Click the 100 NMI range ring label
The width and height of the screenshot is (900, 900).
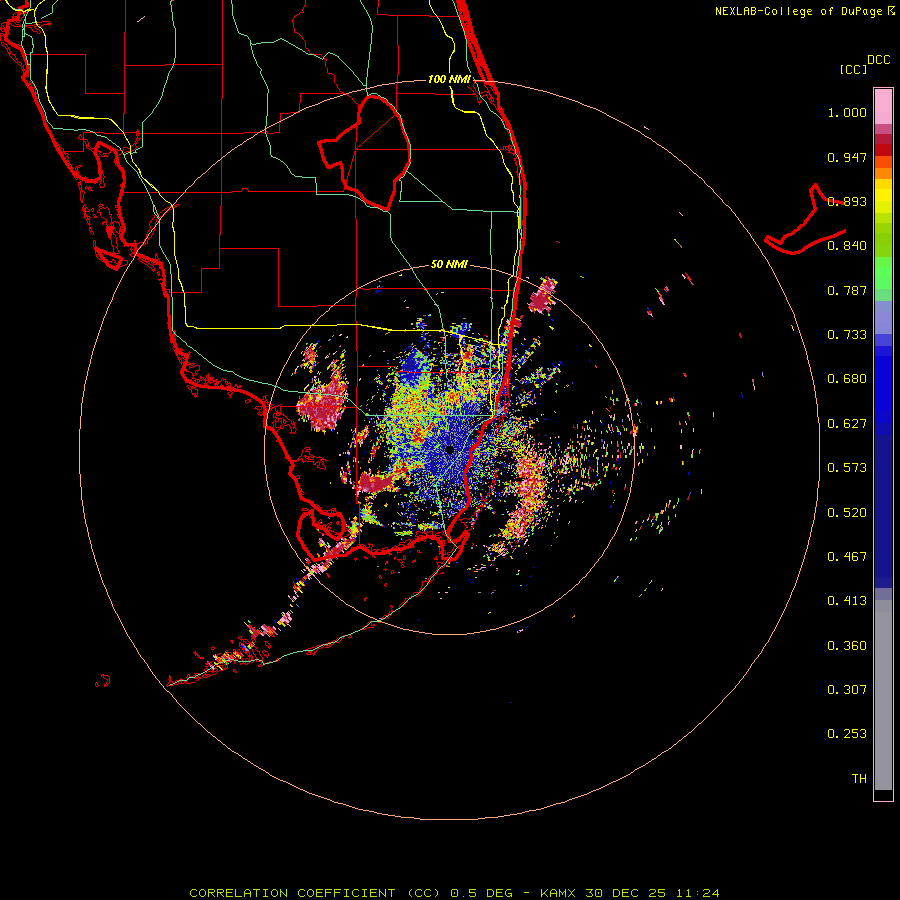(x=449, y=79)
